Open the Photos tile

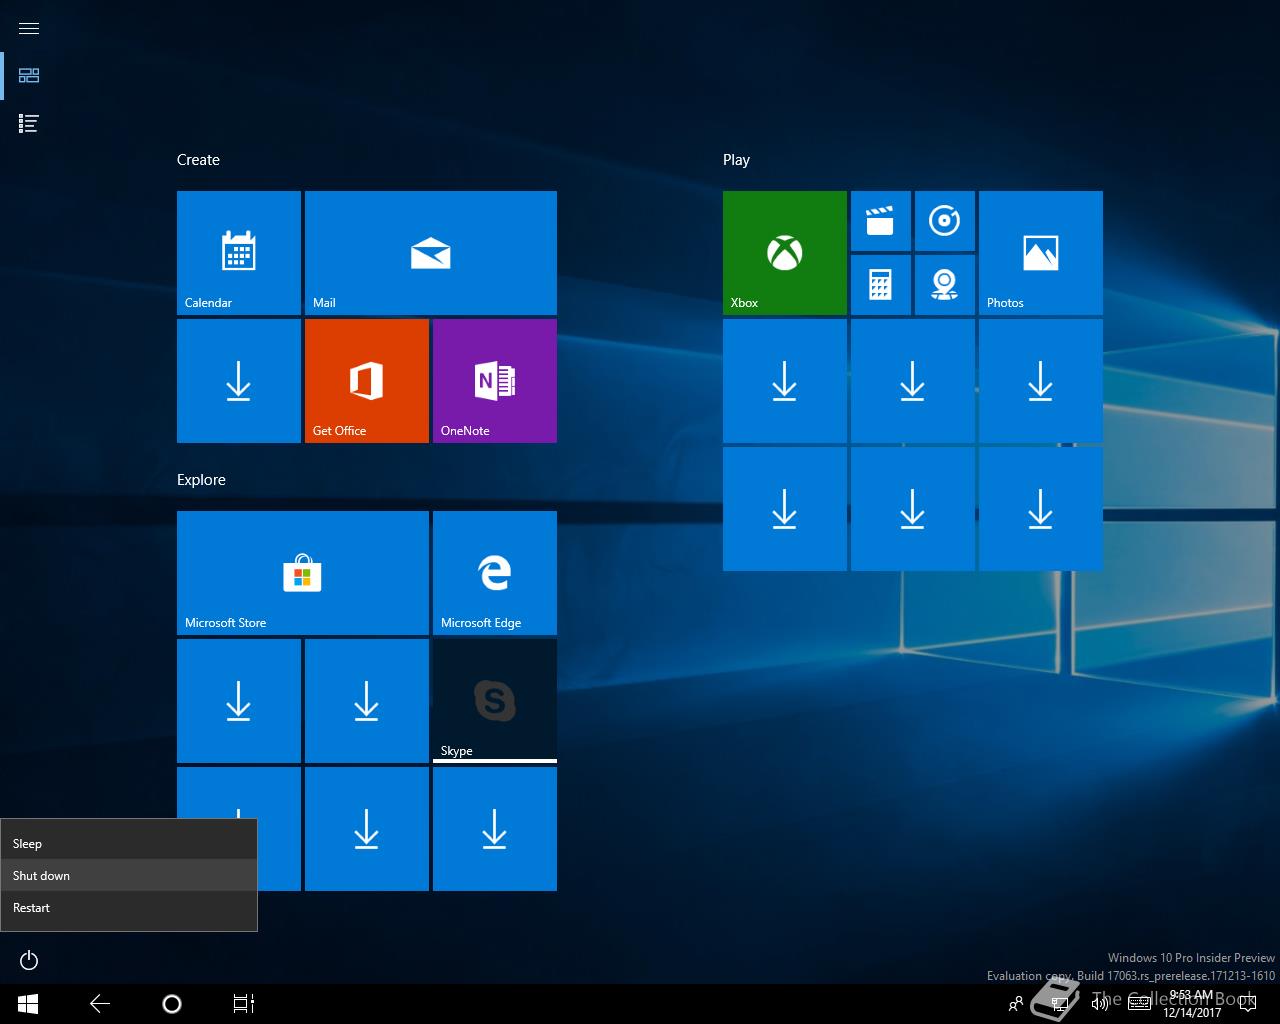1041,253
